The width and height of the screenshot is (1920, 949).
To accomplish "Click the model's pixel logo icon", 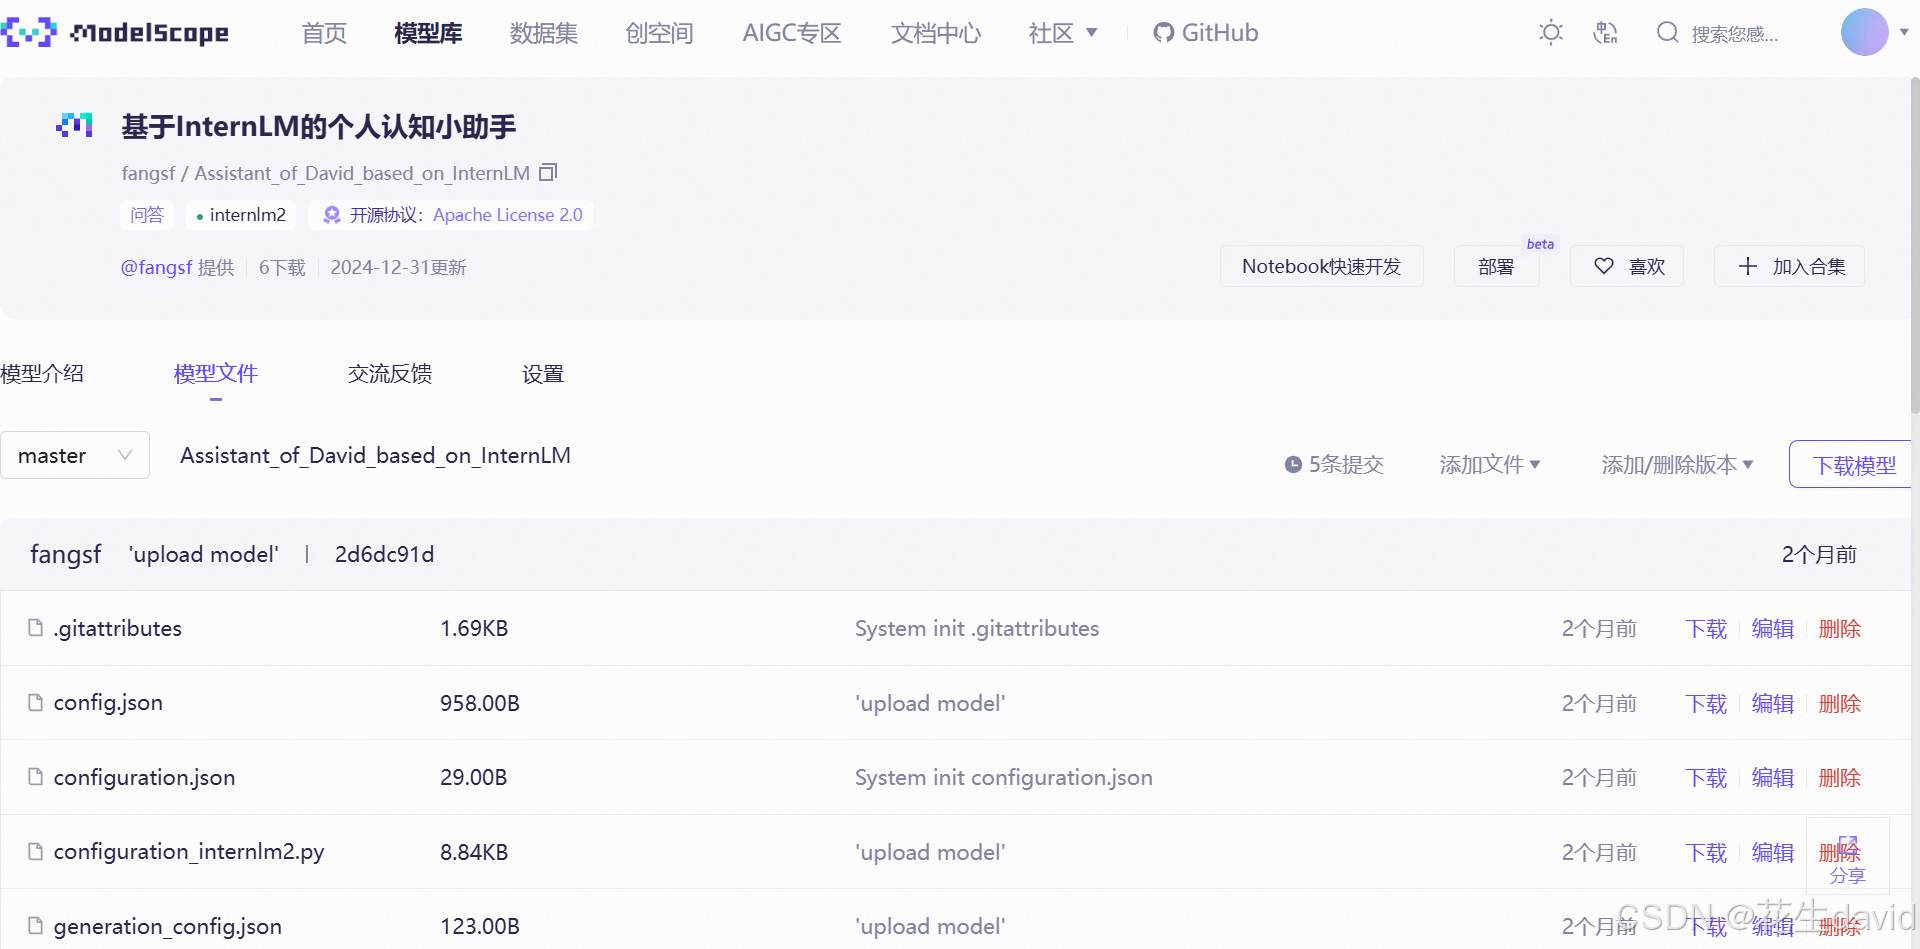I will coord(75,126).
